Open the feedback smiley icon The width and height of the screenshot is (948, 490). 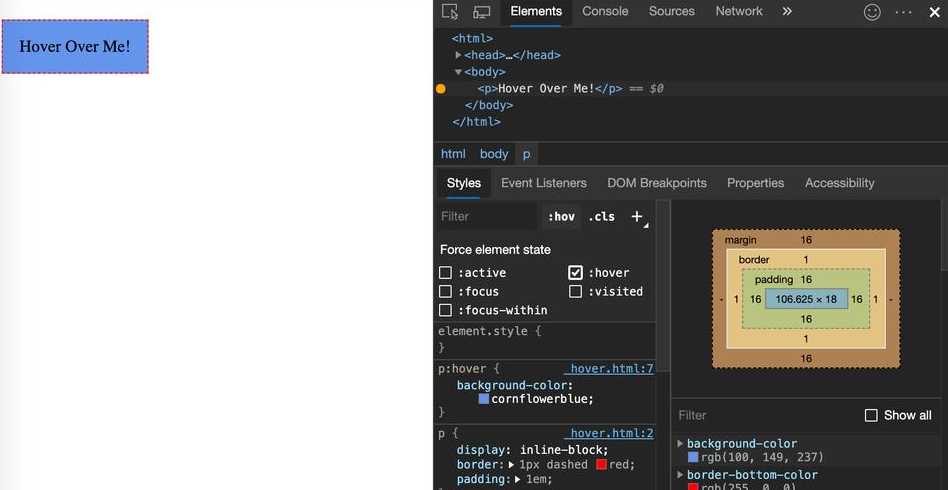coord(872,11)
